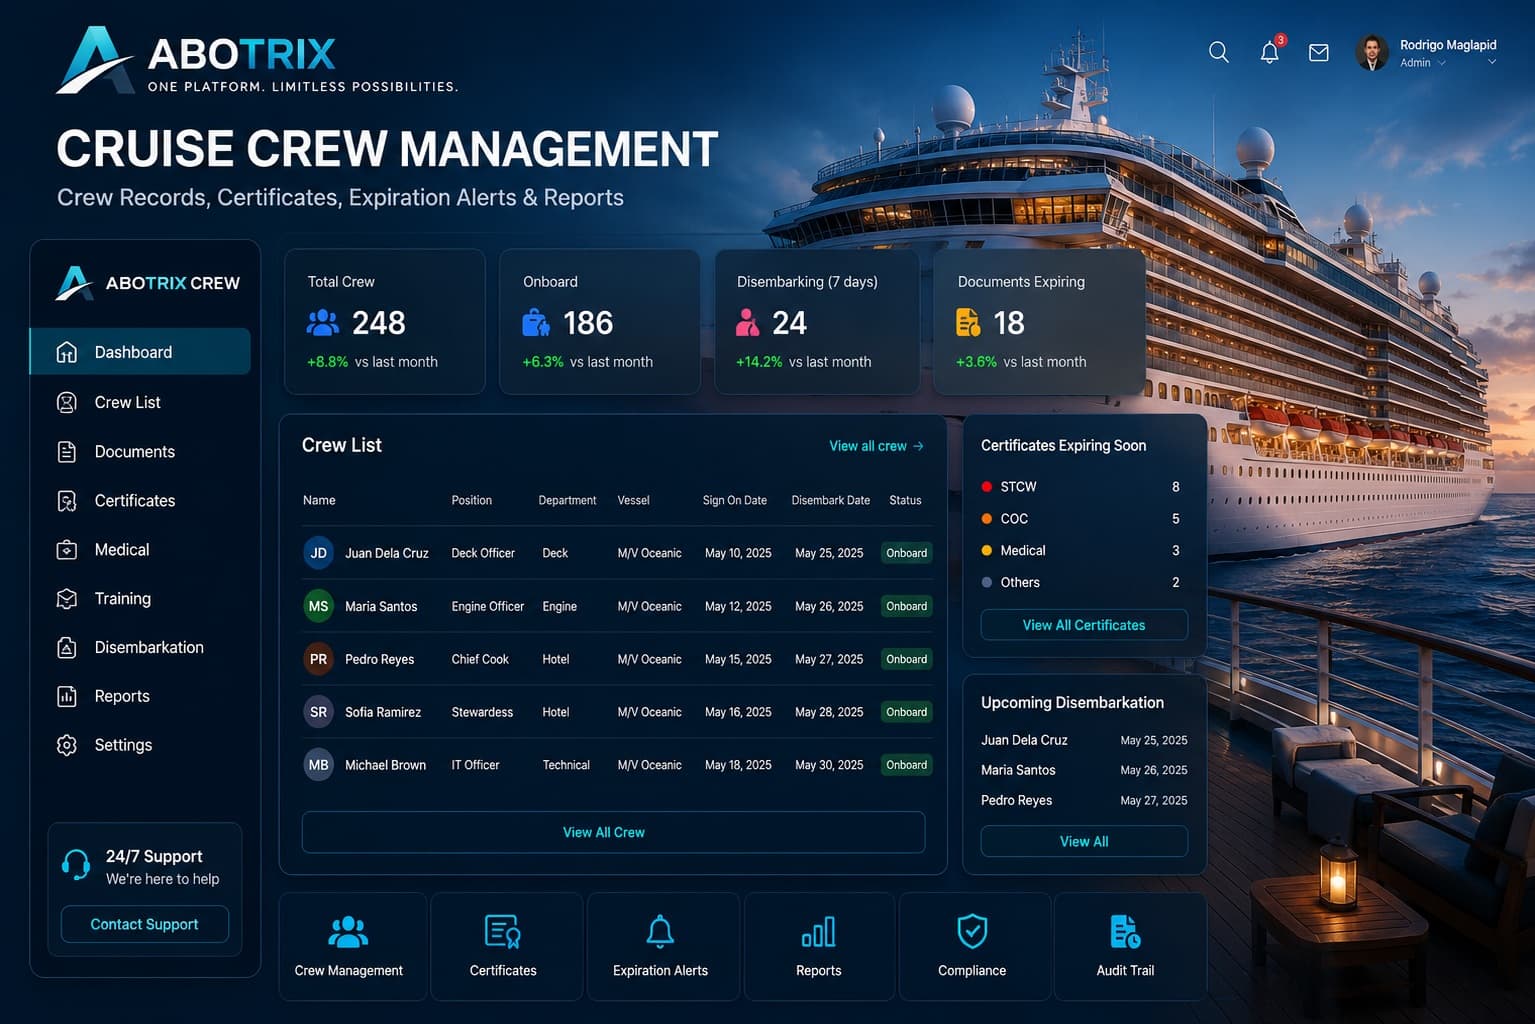Click the Sign On Date column header
This screenshot has height=1024, width=1535.
pyautogui.click(x=734, y=500)
